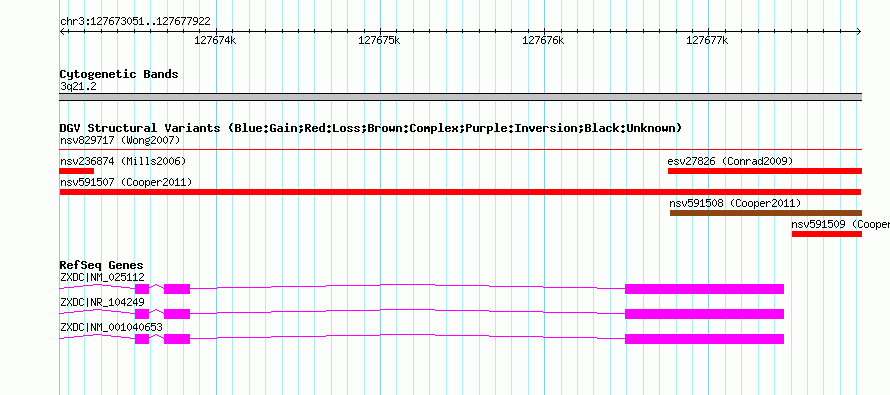Click the 3q21.2 band label

(79, 86)
